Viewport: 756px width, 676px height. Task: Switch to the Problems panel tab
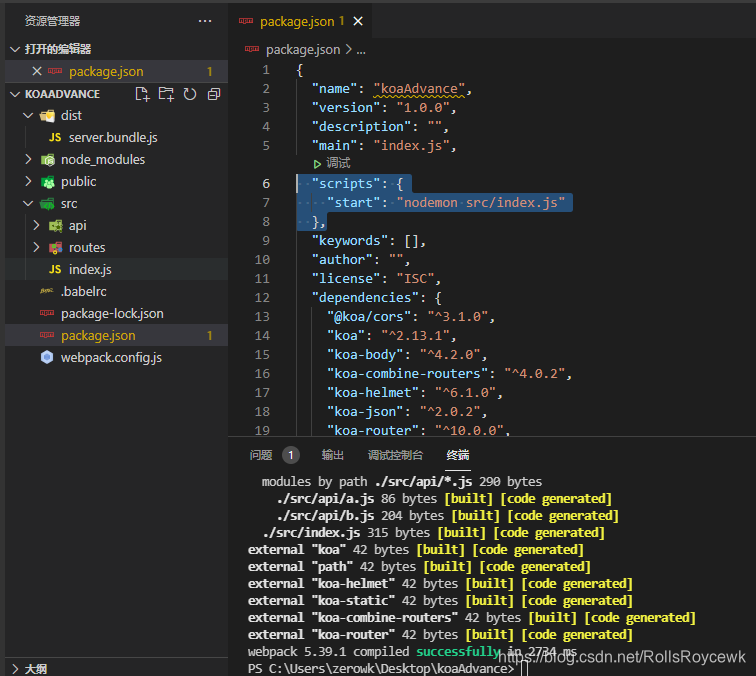click(261, 455)
